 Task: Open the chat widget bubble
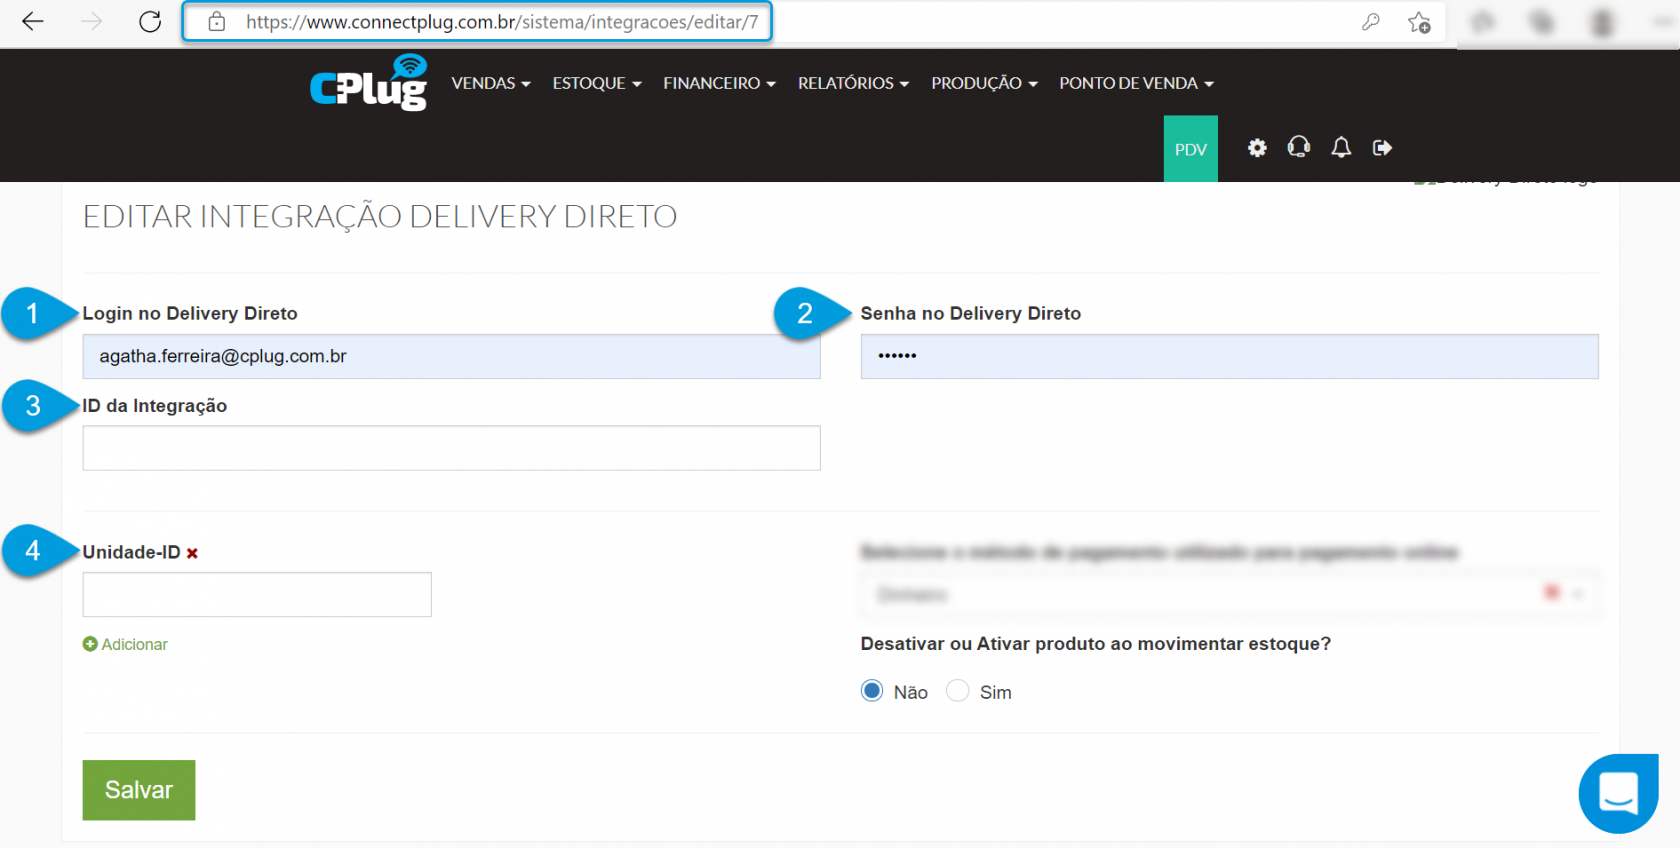pos(1618,793)
